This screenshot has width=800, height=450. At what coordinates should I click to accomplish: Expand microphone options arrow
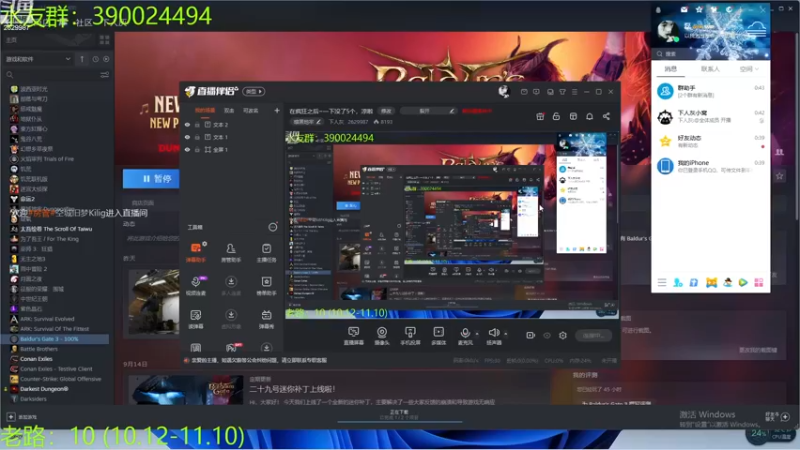click(477, 334)
